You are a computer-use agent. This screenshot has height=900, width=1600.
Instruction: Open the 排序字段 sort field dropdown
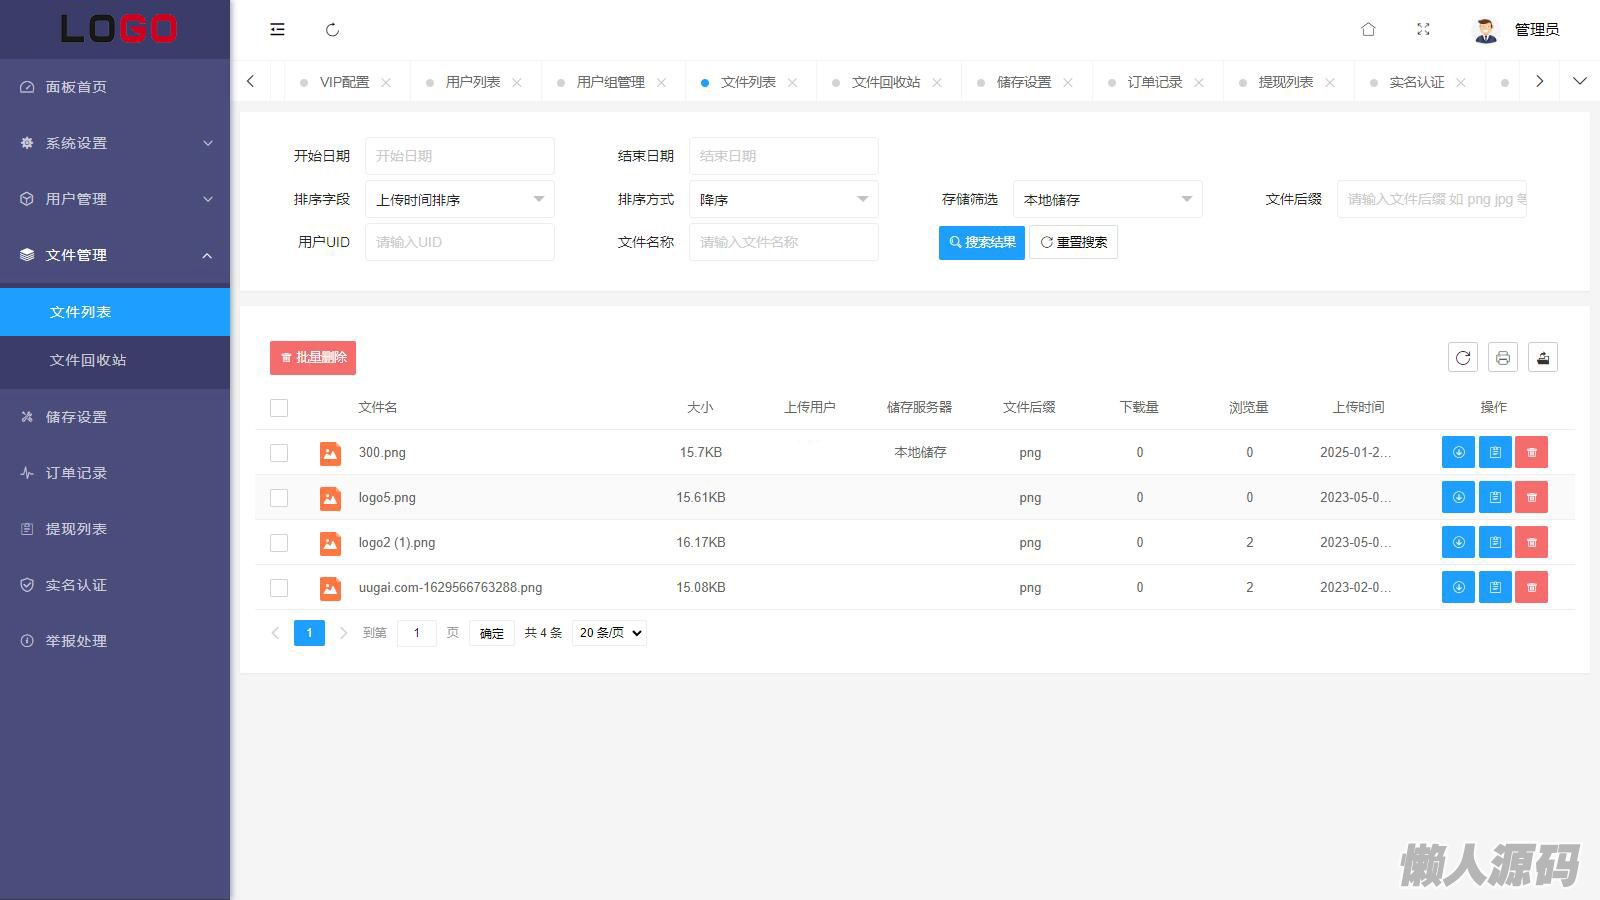(459, 200)
